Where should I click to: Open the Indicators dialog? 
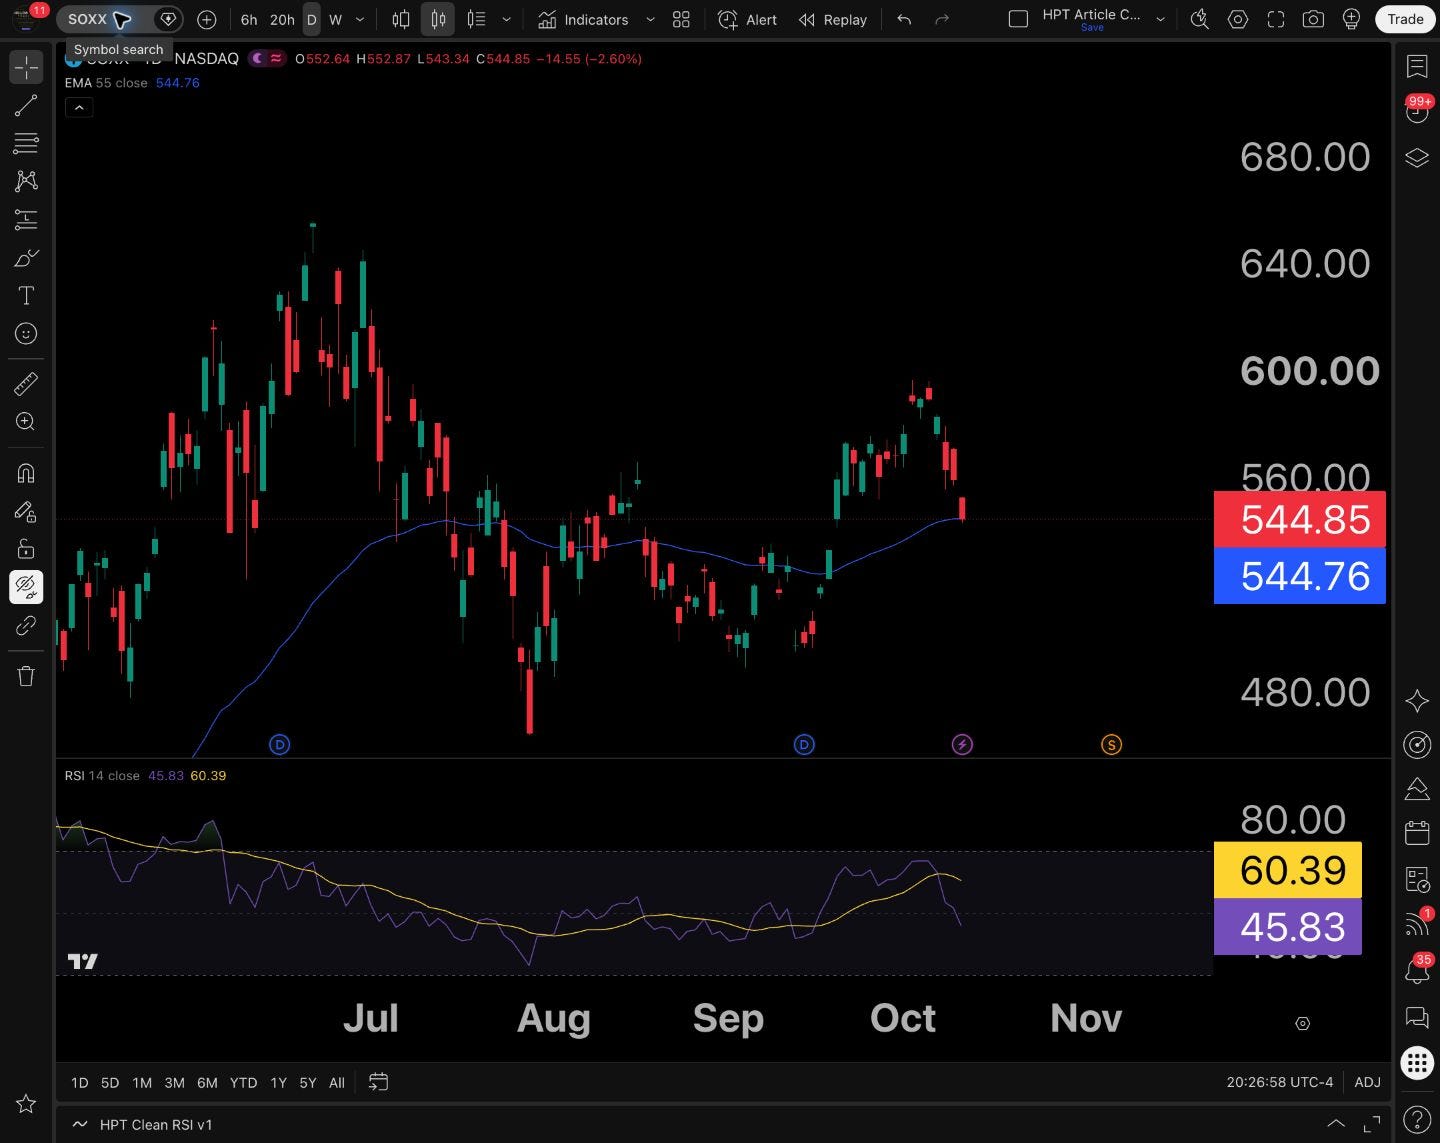[583, 19]
